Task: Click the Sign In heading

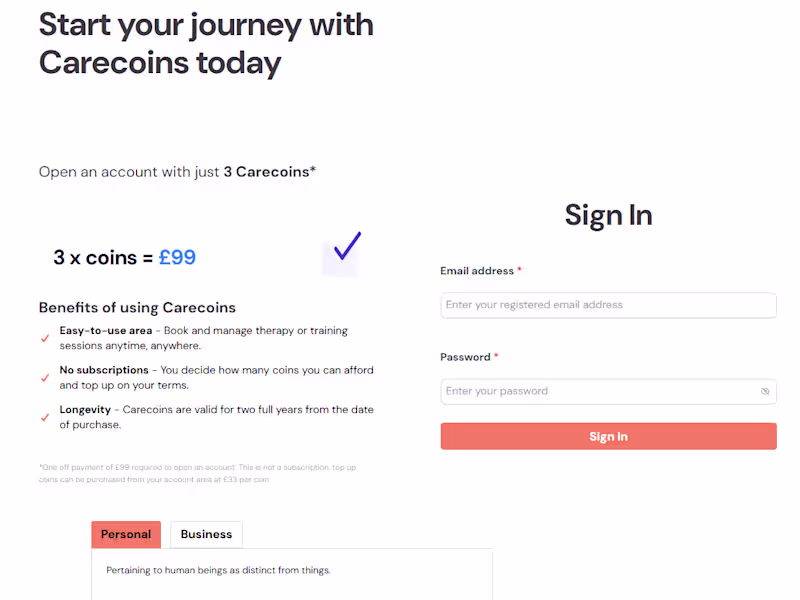Action: [608, 215]
